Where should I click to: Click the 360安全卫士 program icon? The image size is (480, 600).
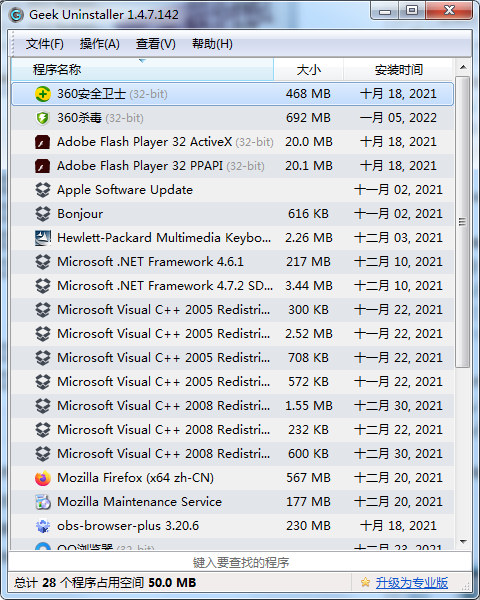pos(43,94)
